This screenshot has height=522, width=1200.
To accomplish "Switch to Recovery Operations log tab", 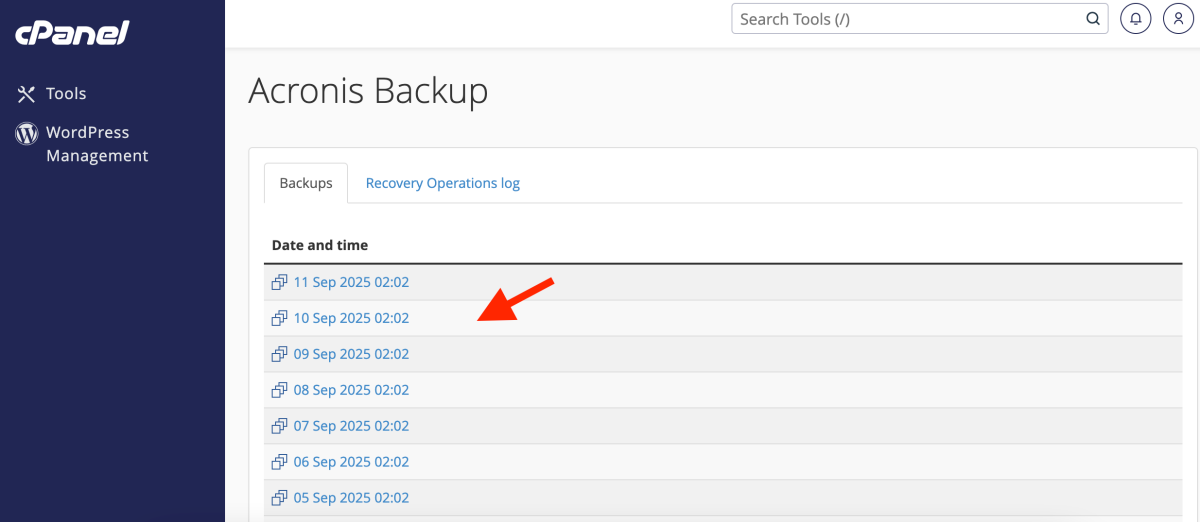I will 442,183.
